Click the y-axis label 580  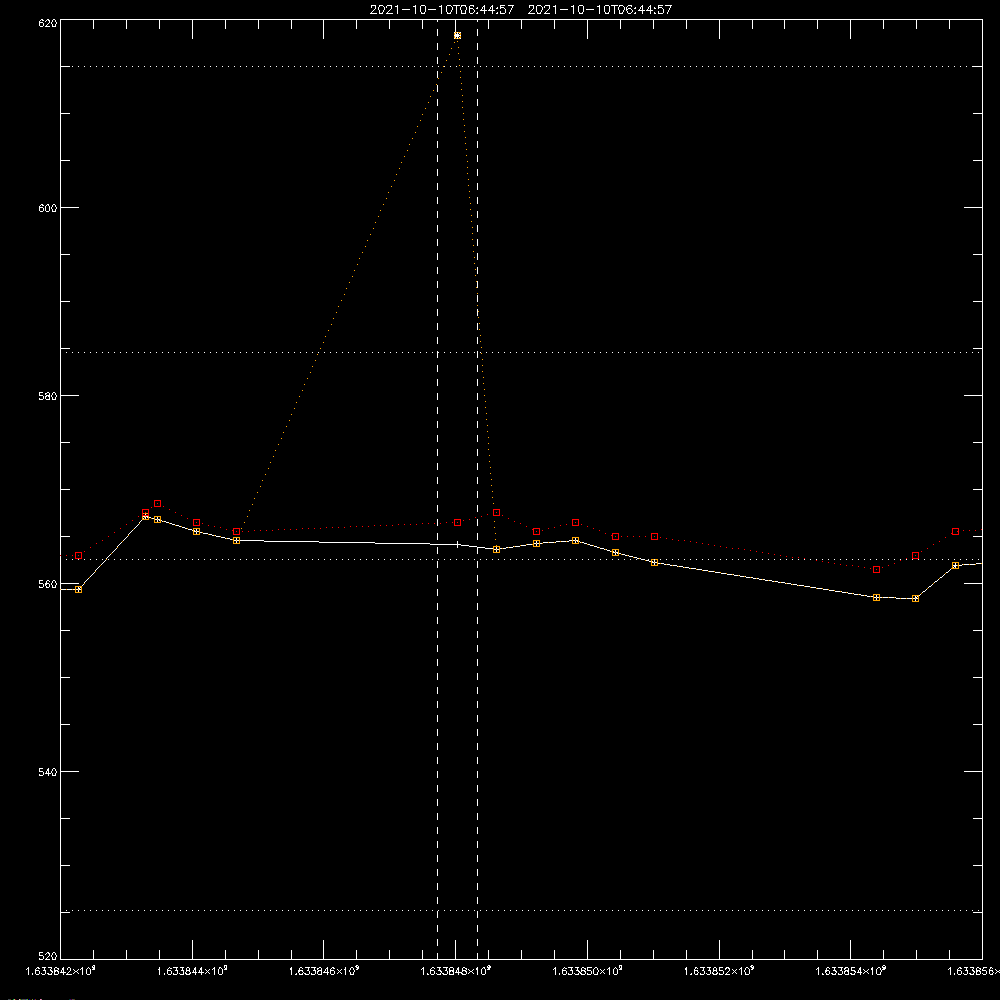pyautogui.click(x=48, y=395)
